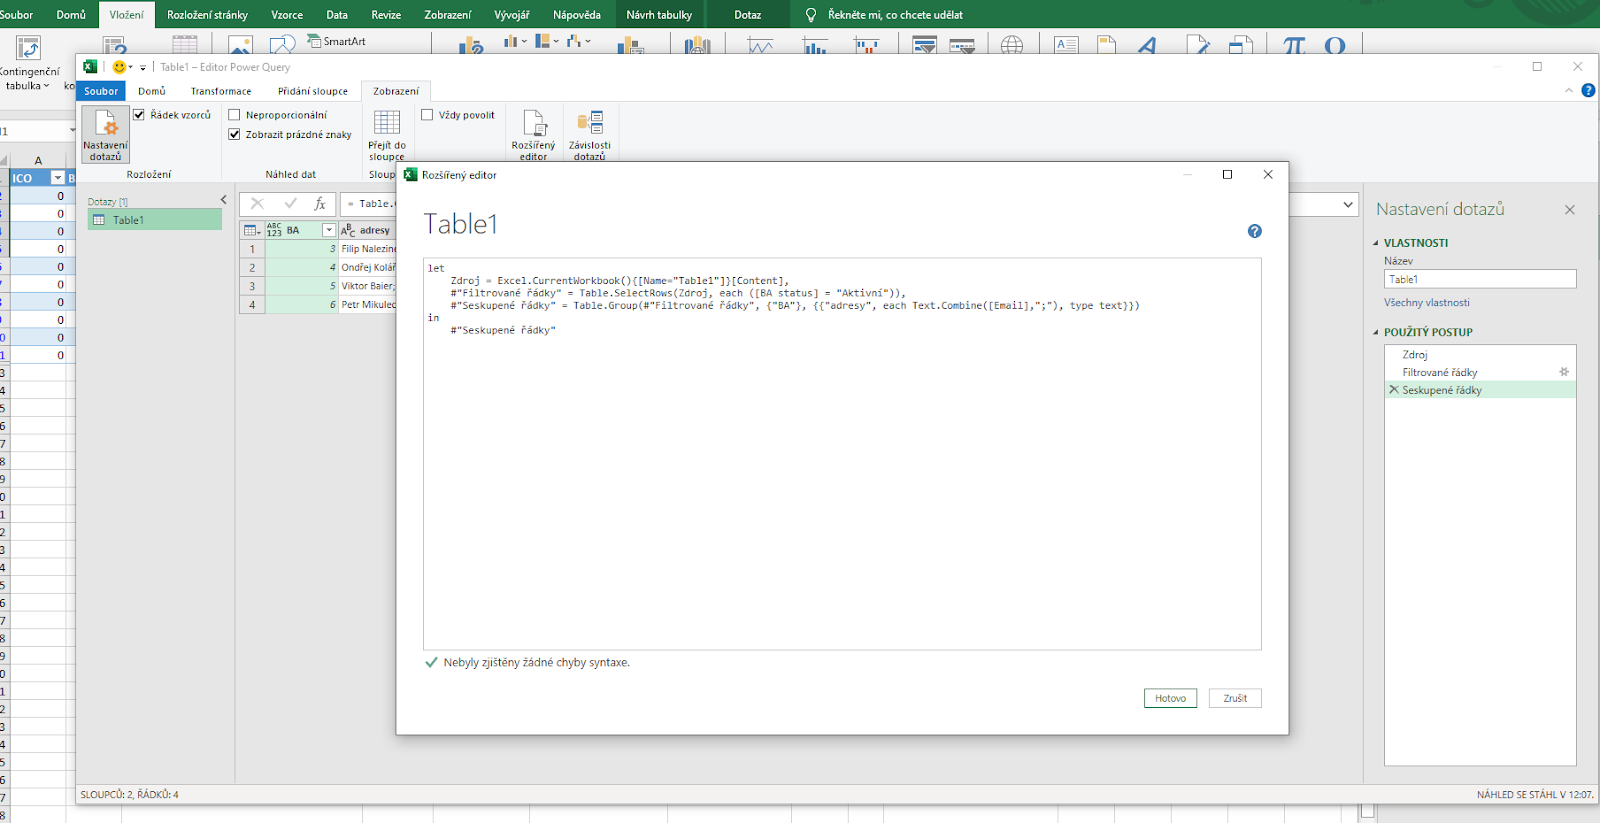Click the table corner menu icon
The image size is (1600, 823).
[252, 230]
